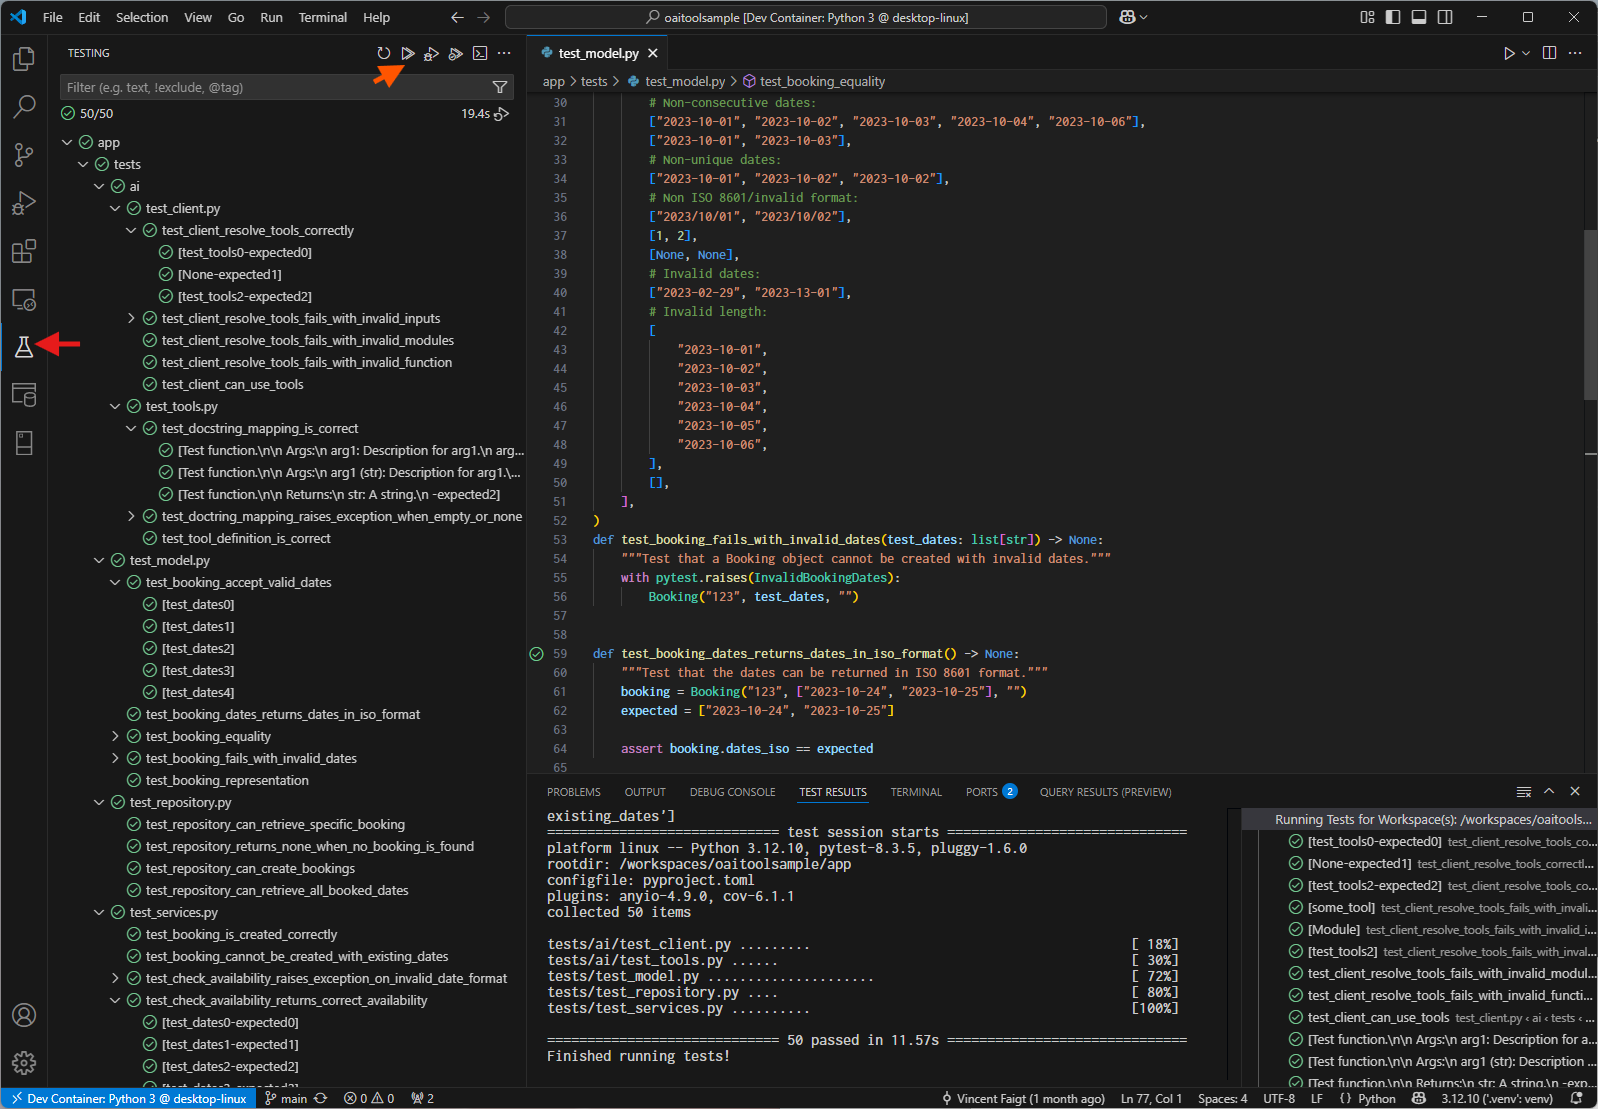
Task: Collapse the test_client.py tree node
Action: pos(115,208)
